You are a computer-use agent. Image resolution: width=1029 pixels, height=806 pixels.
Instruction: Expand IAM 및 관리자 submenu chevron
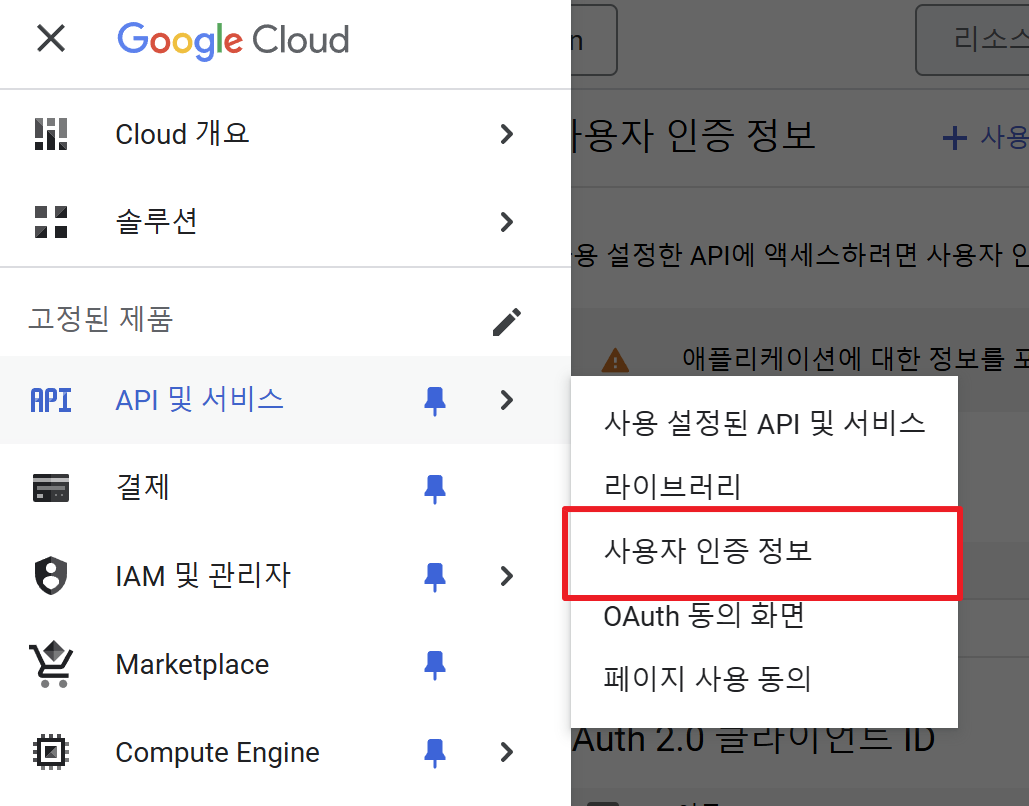pyautogui.click(x=506, y=576)
